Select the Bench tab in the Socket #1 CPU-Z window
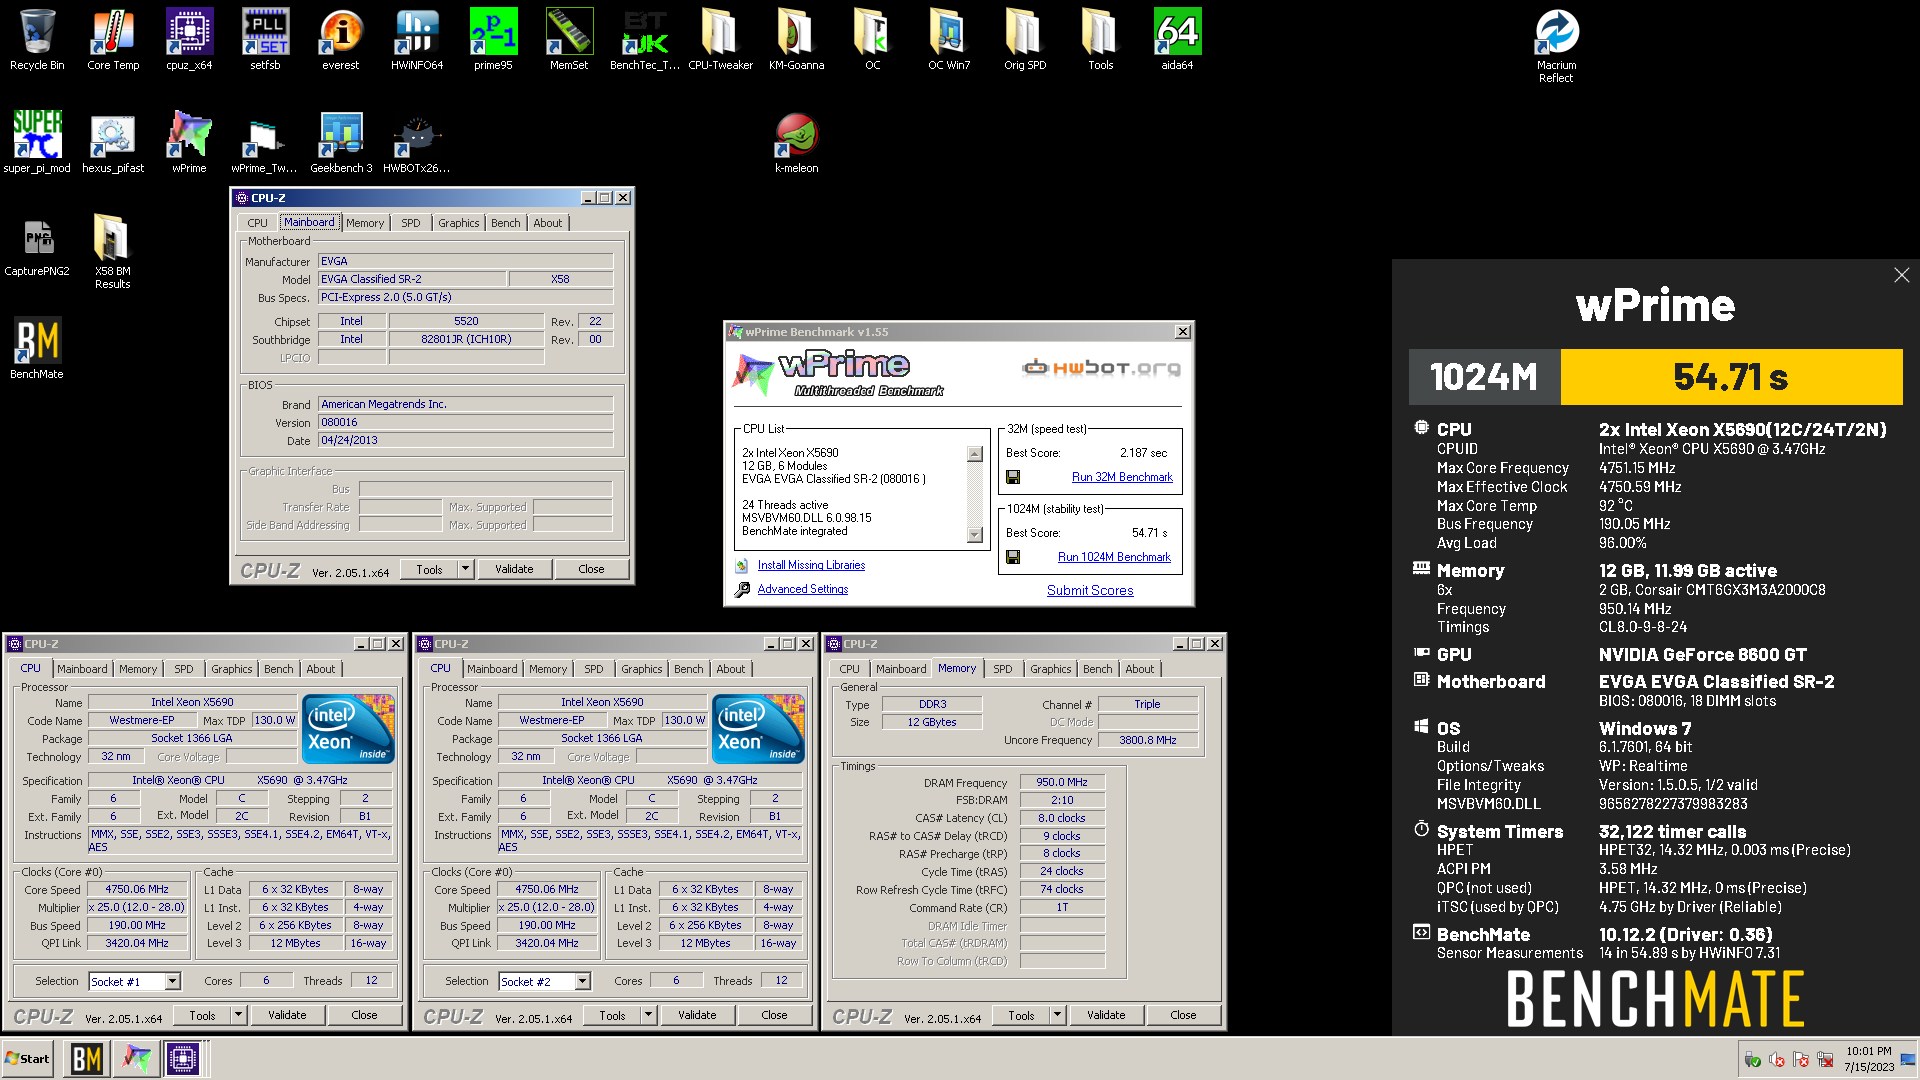Screen dimensions: 1920x1080 point(279,669)
